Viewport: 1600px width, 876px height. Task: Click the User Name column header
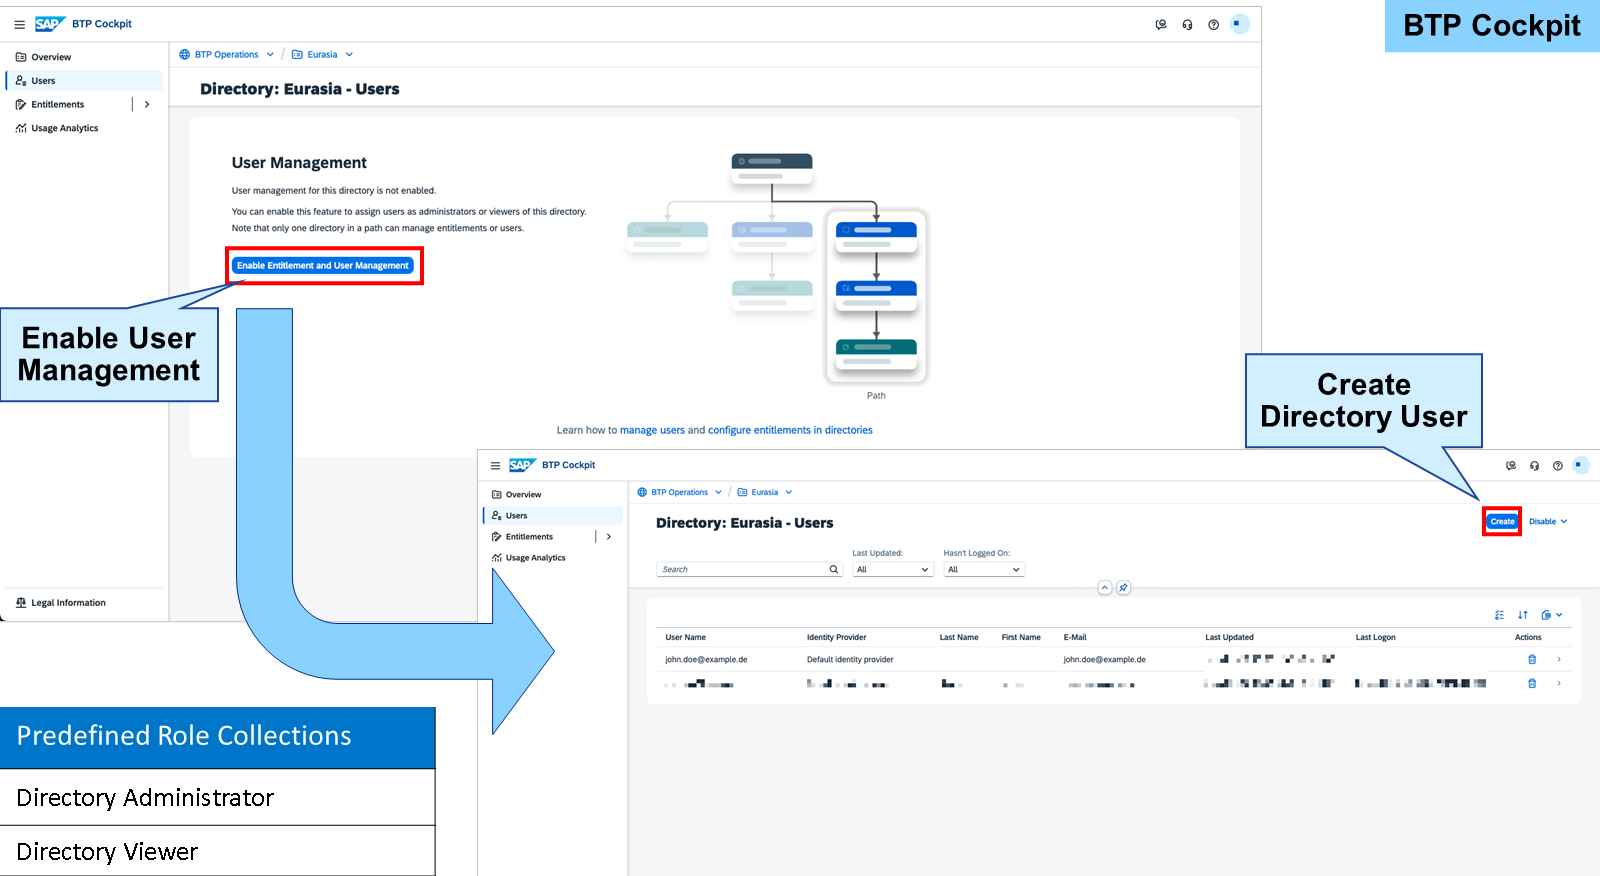coord(686,638)
